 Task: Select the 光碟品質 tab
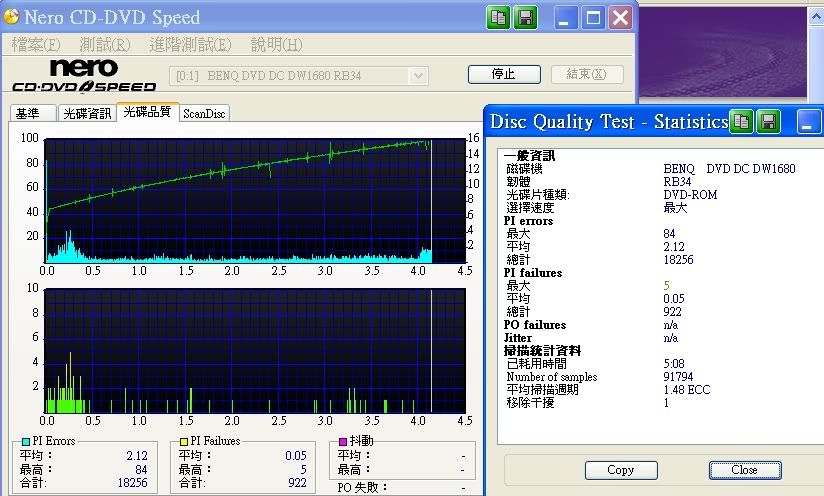point(148,112)
